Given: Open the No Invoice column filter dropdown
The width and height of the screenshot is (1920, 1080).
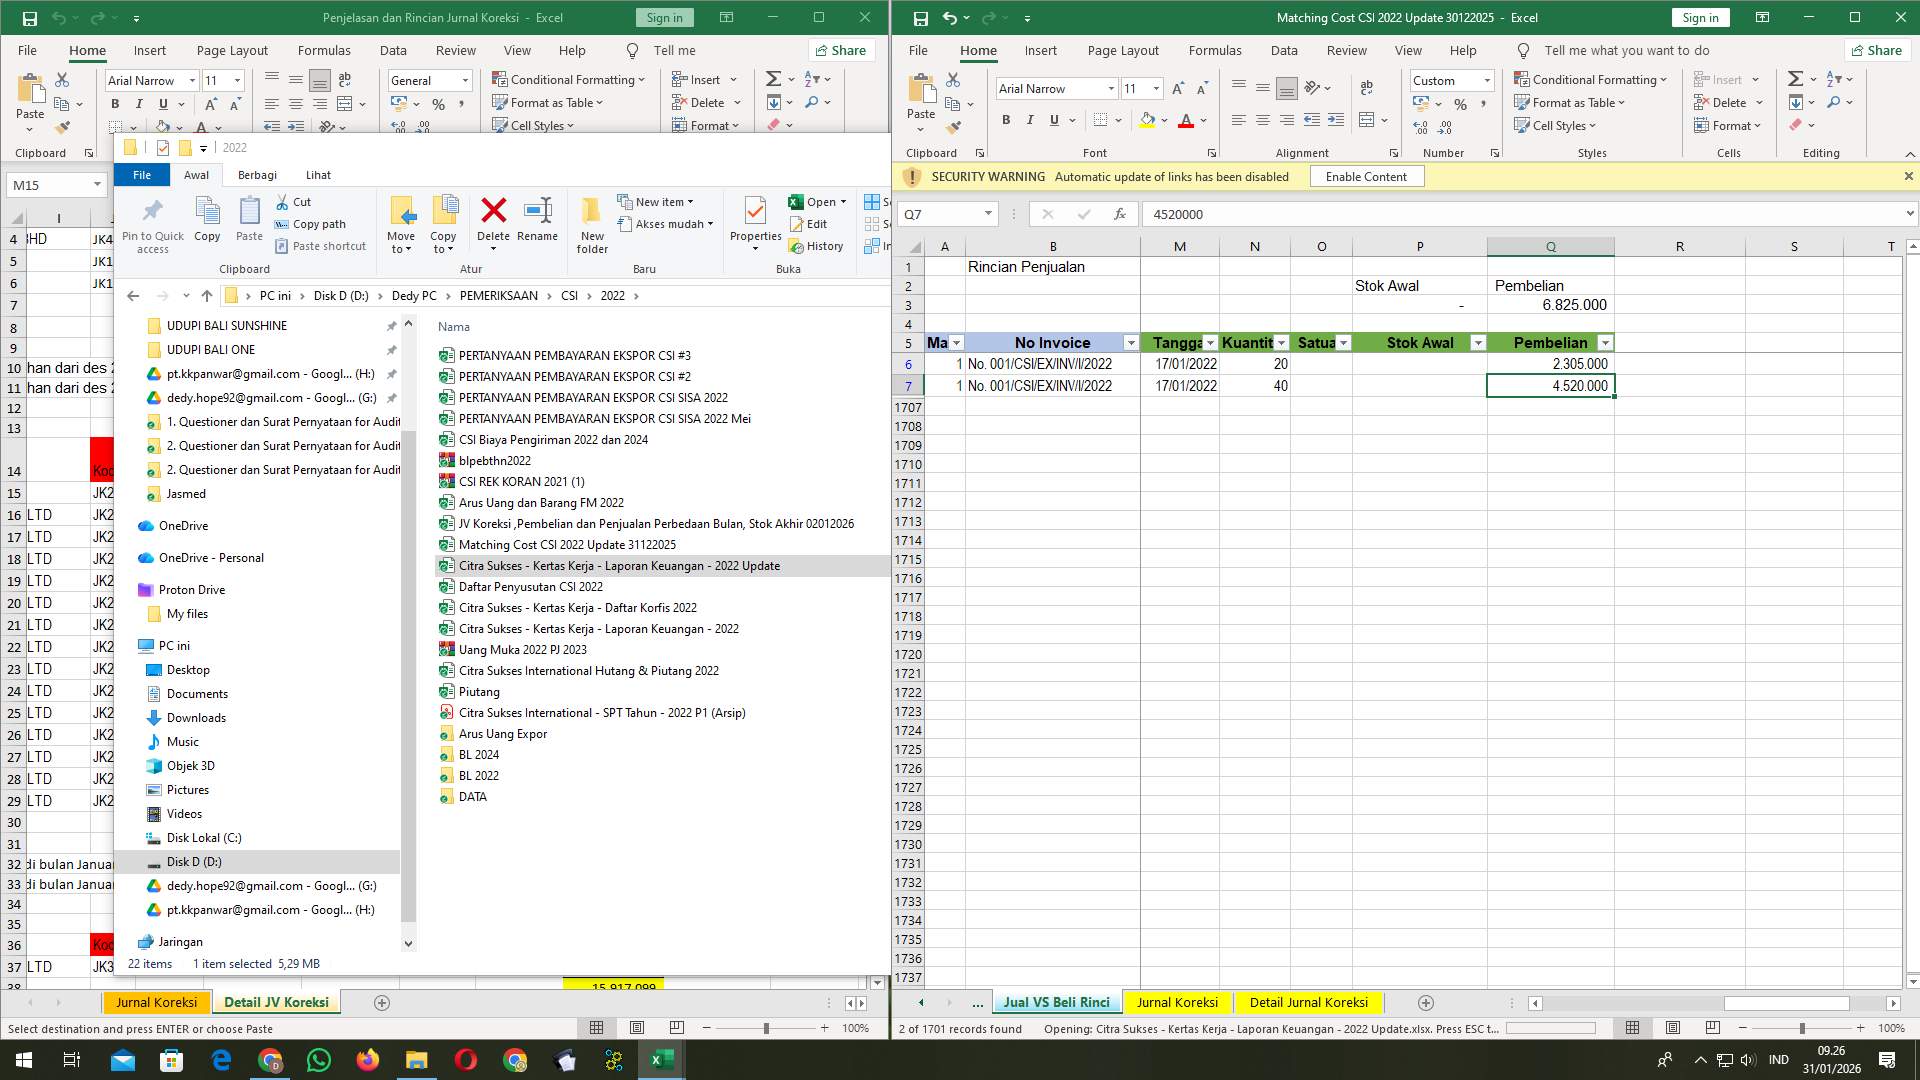Looking at the screenshot, I should 1131,342.
